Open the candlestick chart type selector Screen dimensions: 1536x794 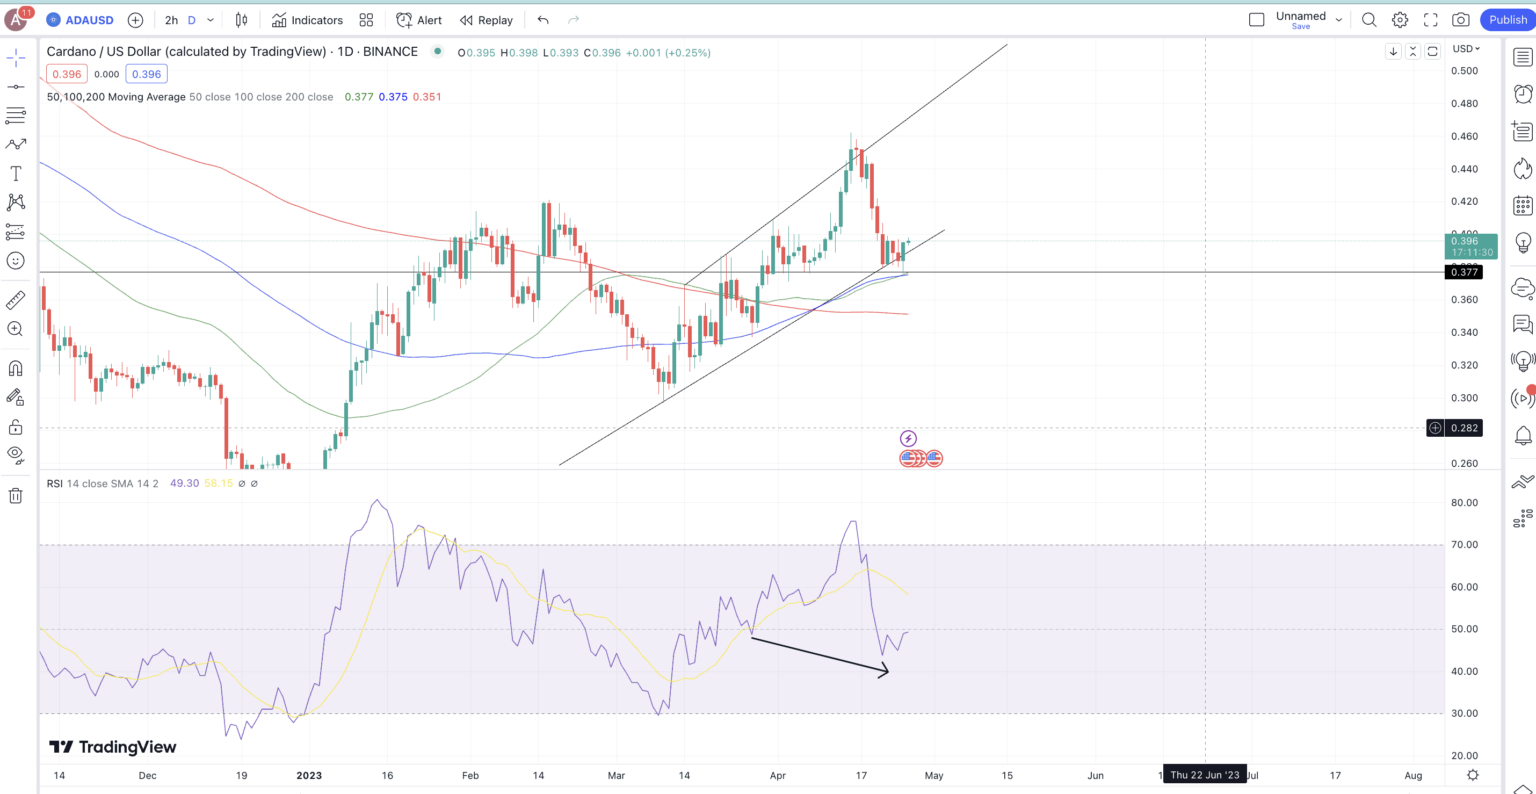tap(242, 20)
